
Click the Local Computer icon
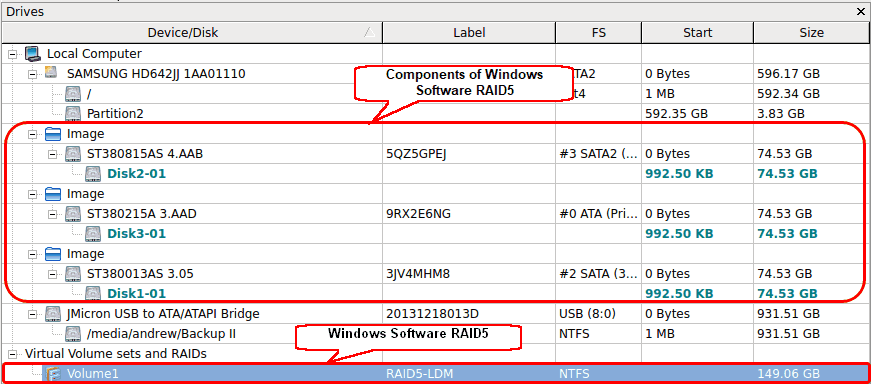[33, 54]
